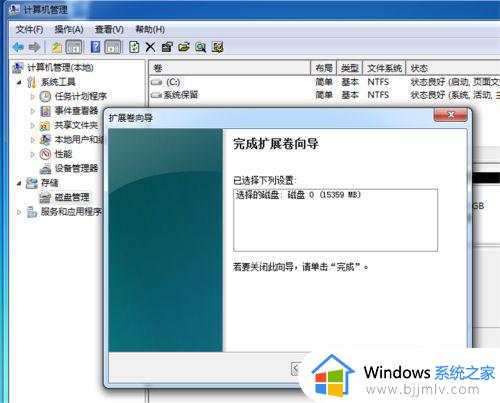Click the 卷 column header

230,68
